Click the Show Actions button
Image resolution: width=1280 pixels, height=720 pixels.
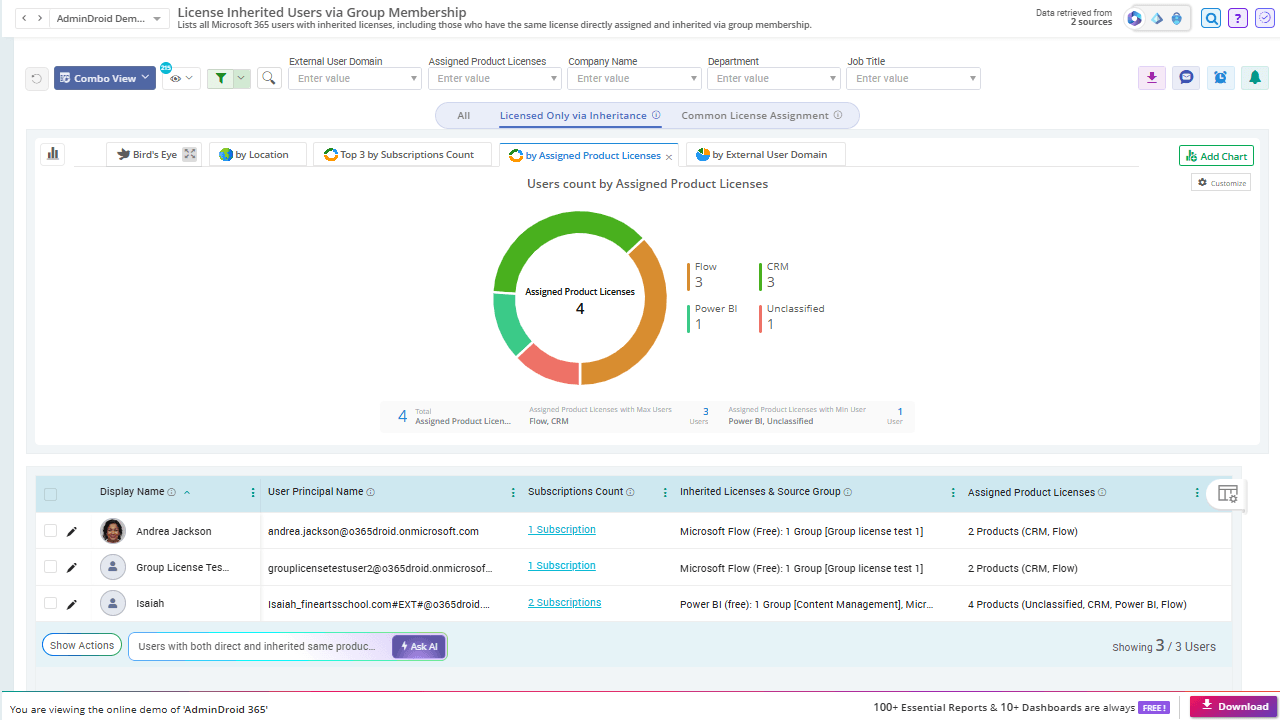[82, 646]
